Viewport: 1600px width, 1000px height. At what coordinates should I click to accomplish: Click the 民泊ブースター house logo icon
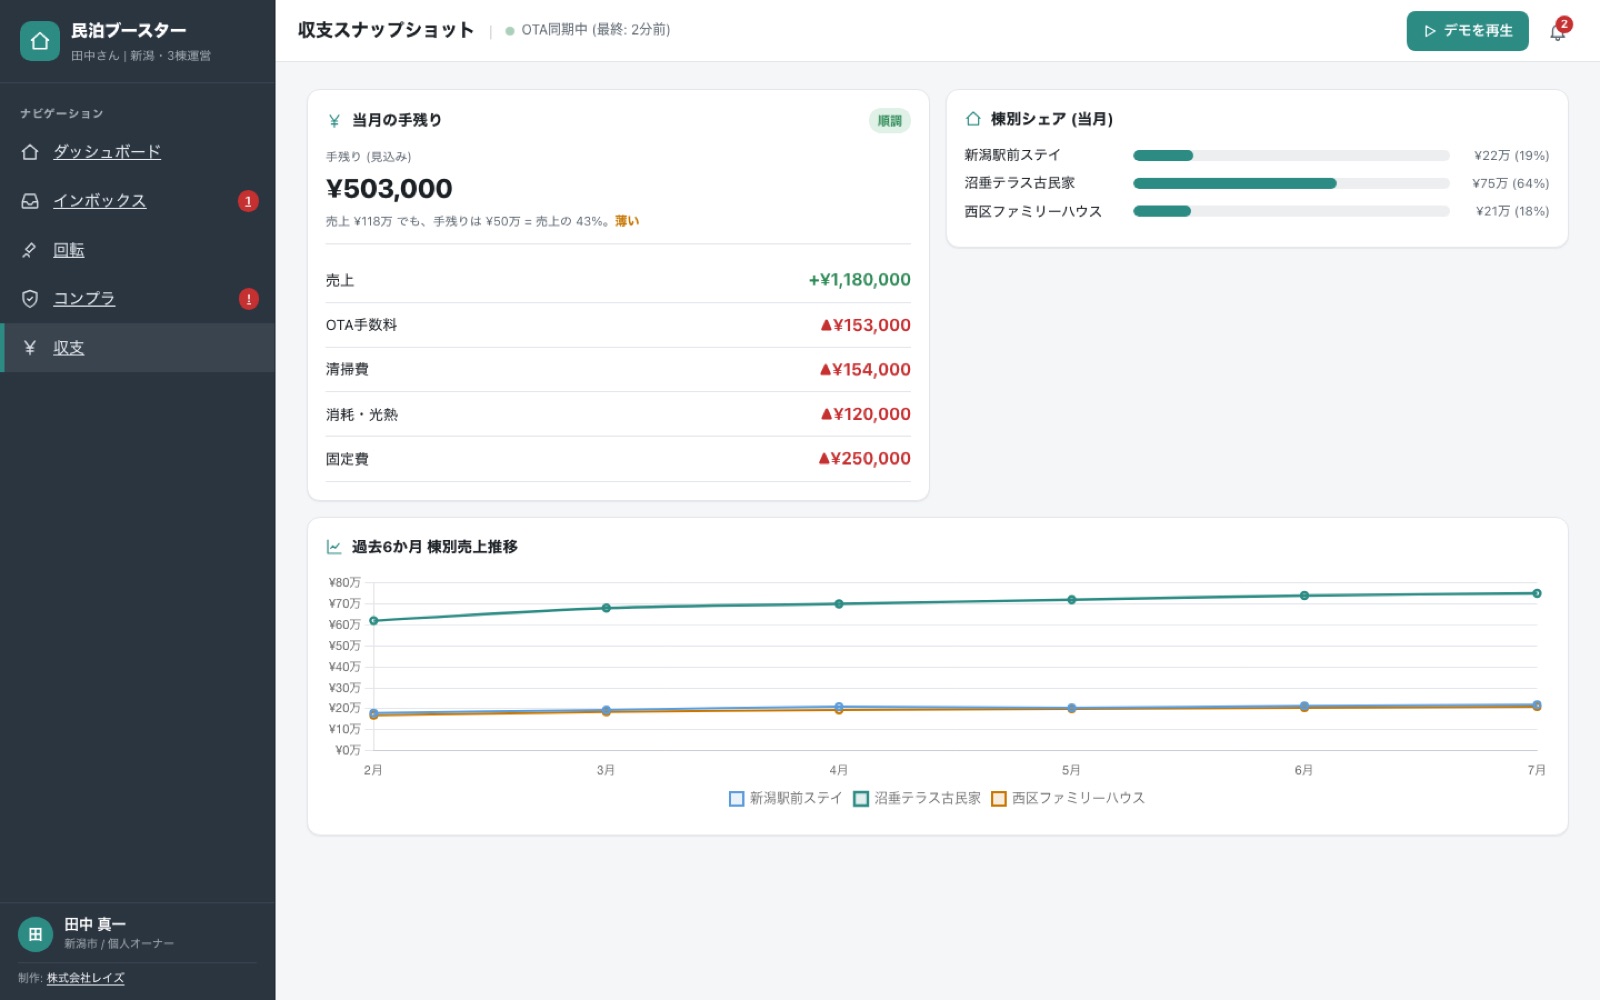[x=40, y=41]
